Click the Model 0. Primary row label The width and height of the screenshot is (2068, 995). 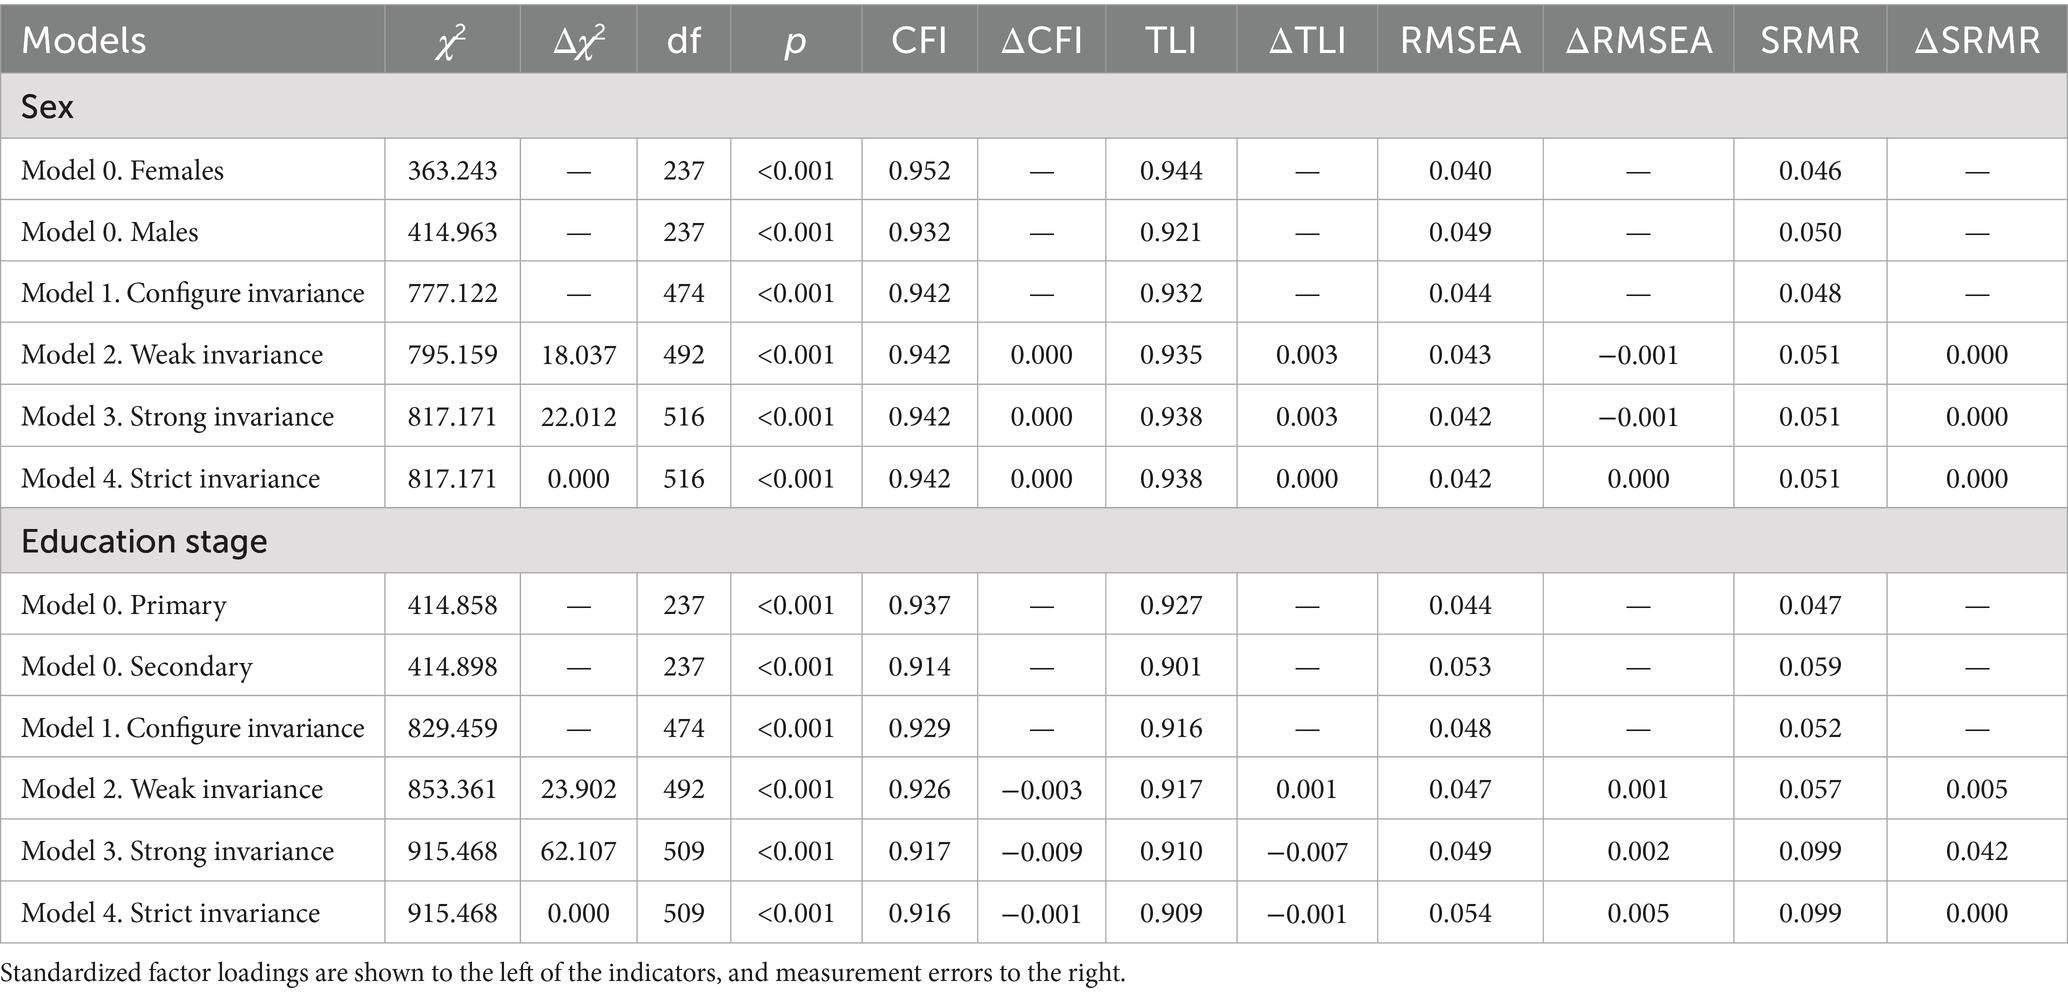124,605
